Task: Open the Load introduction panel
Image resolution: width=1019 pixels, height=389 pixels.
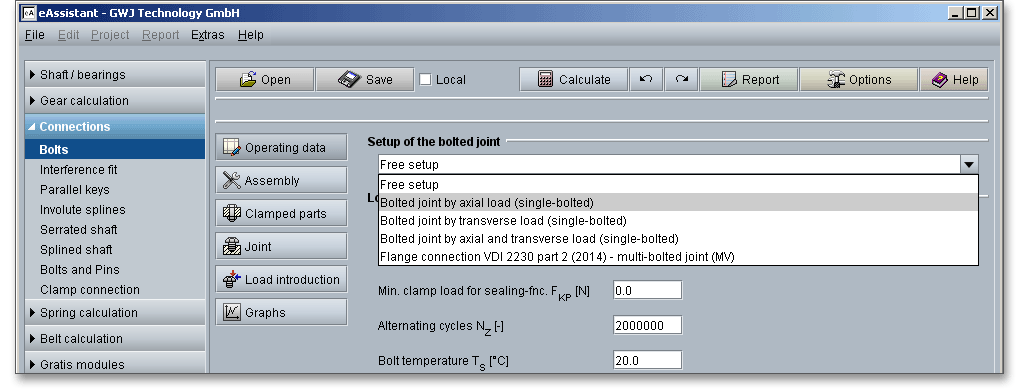Action: (x=281, y=279)
